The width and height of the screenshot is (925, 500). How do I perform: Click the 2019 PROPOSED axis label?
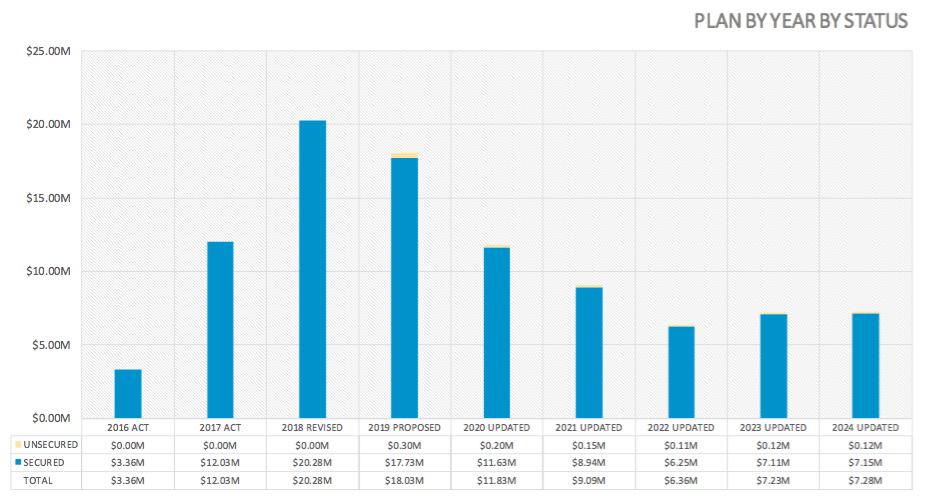[x=404, y=427]
